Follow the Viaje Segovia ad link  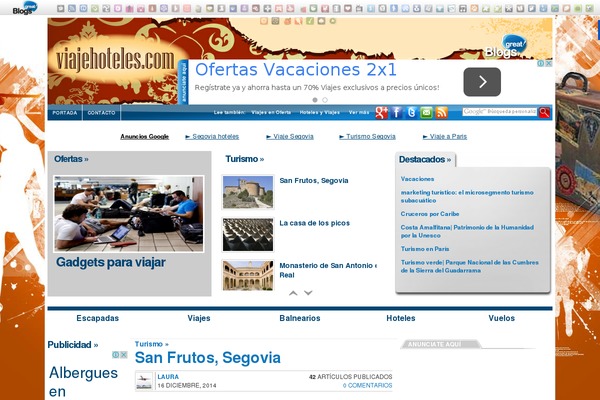290,137
